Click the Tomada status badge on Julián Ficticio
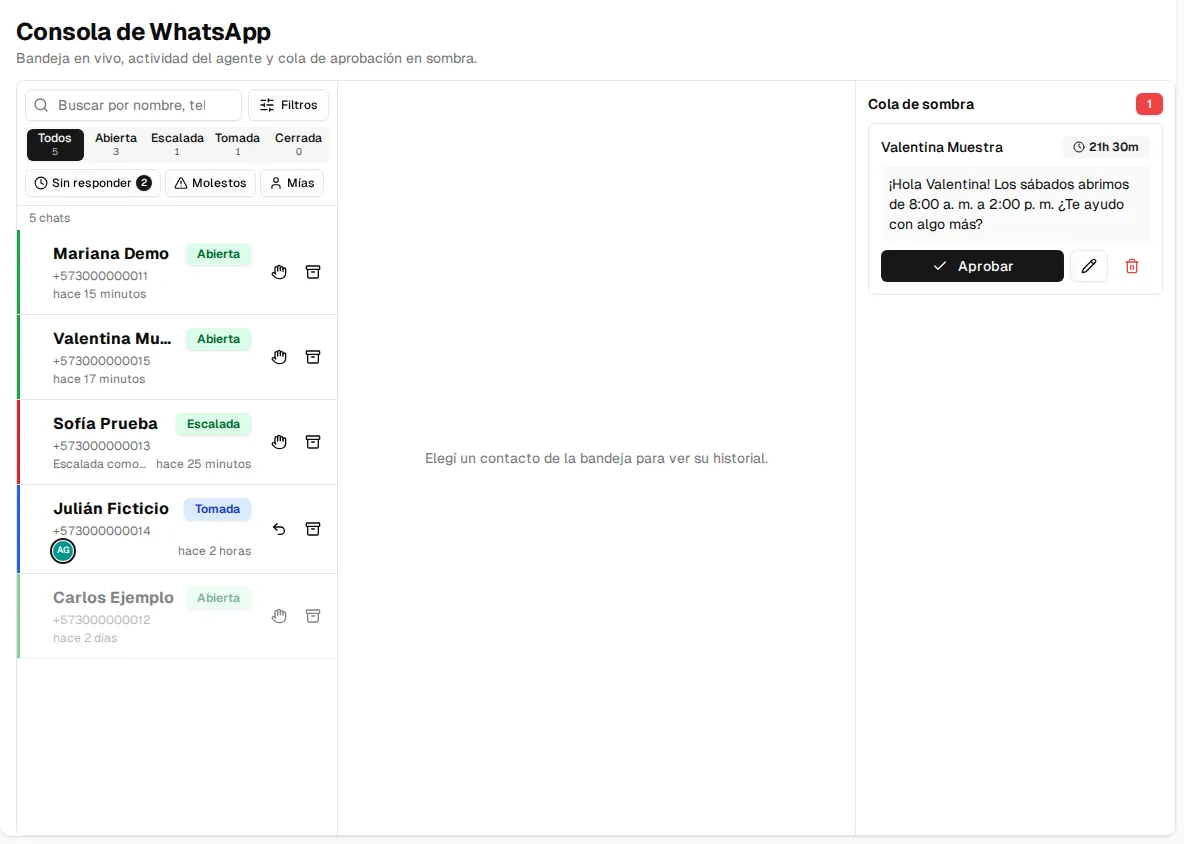This screenshot has width=1184, height=844. (x=217, y=509)
